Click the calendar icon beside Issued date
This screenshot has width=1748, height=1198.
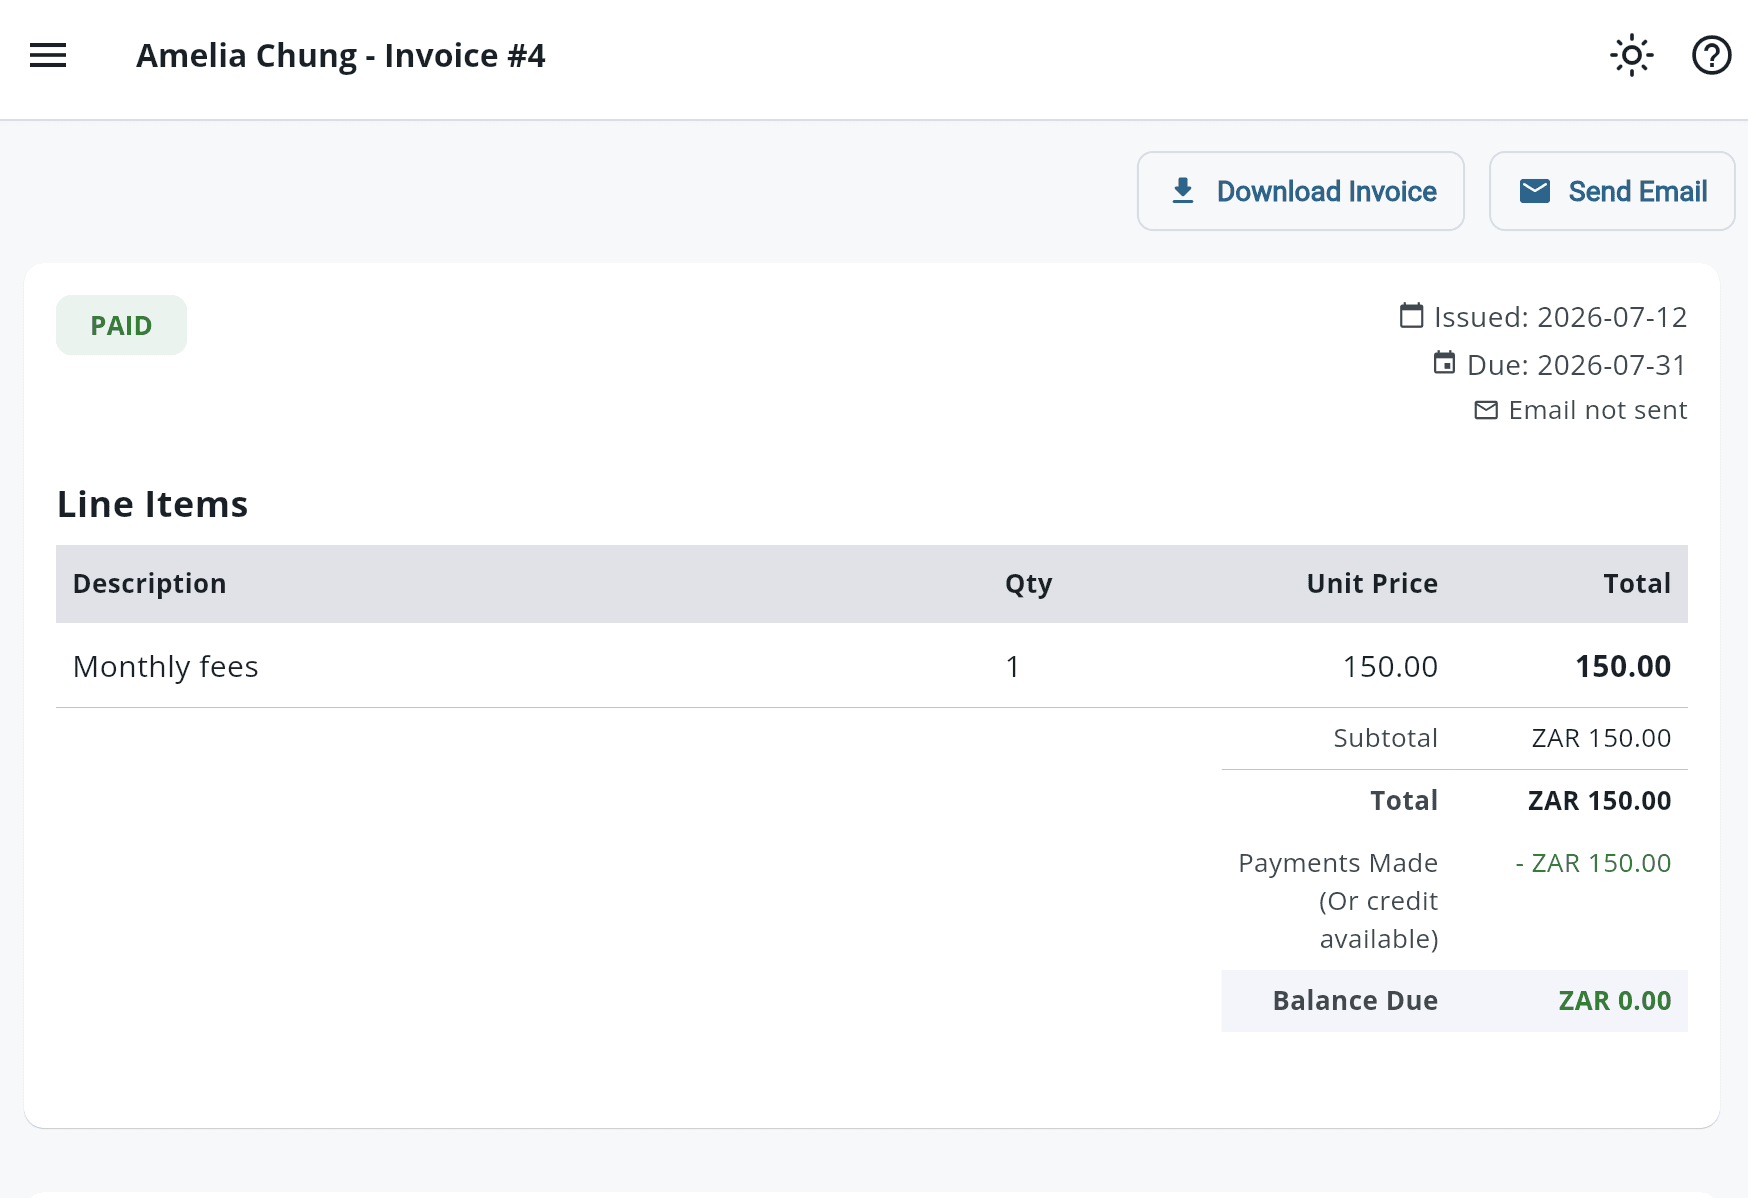pyautogui.click(x=1411, y=316)
